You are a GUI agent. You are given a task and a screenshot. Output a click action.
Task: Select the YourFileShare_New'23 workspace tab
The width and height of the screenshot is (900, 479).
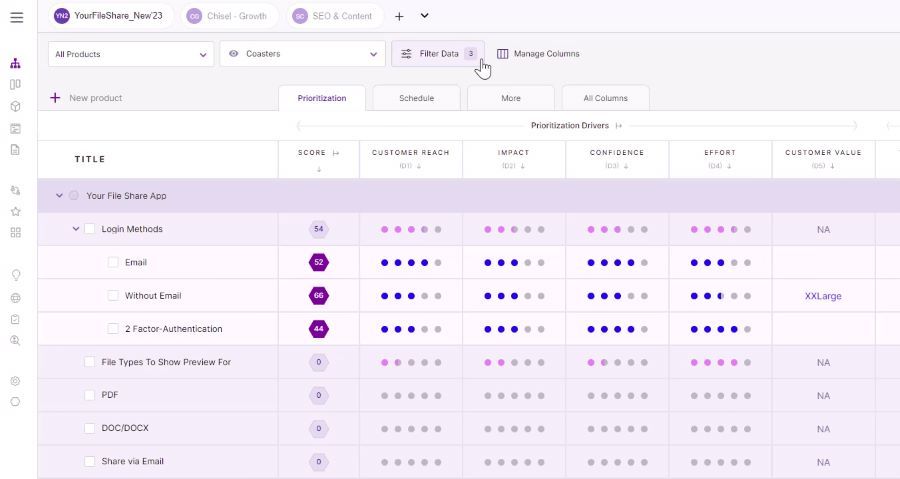click(x=111, y=16)
